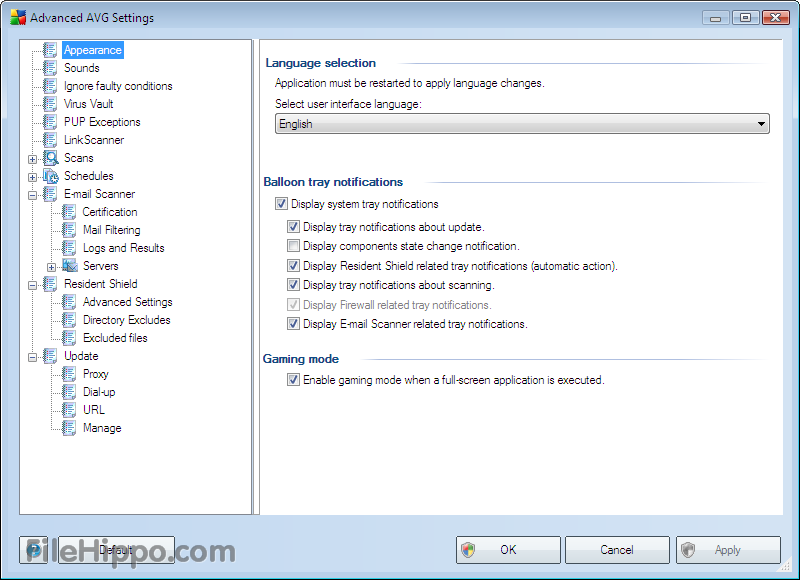Viewport: 800px width, 580px height.
Task: Click the Mail Filtering page icon
Action: click(x=69, y=230)
